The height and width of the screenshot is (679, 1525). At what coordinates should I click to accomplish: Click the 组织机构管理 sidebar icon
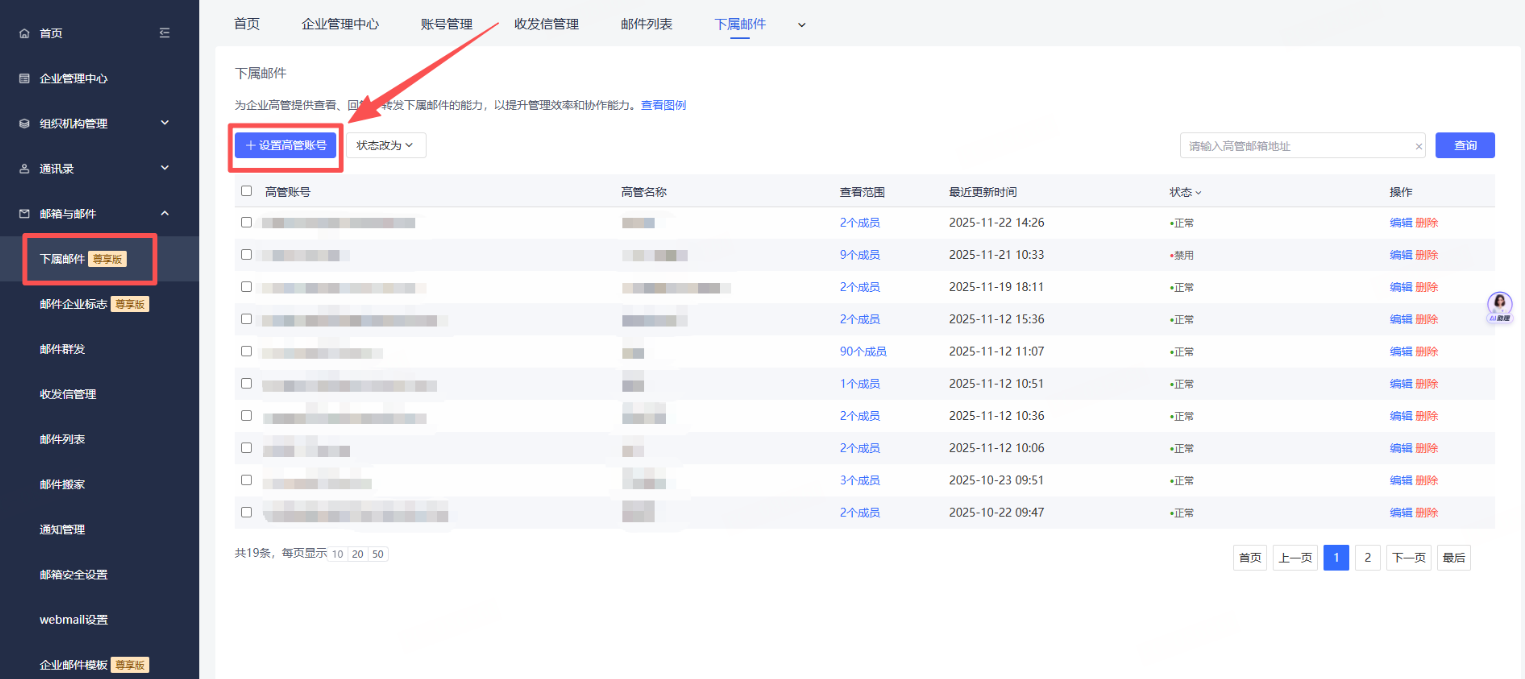(x=25, y=123)
